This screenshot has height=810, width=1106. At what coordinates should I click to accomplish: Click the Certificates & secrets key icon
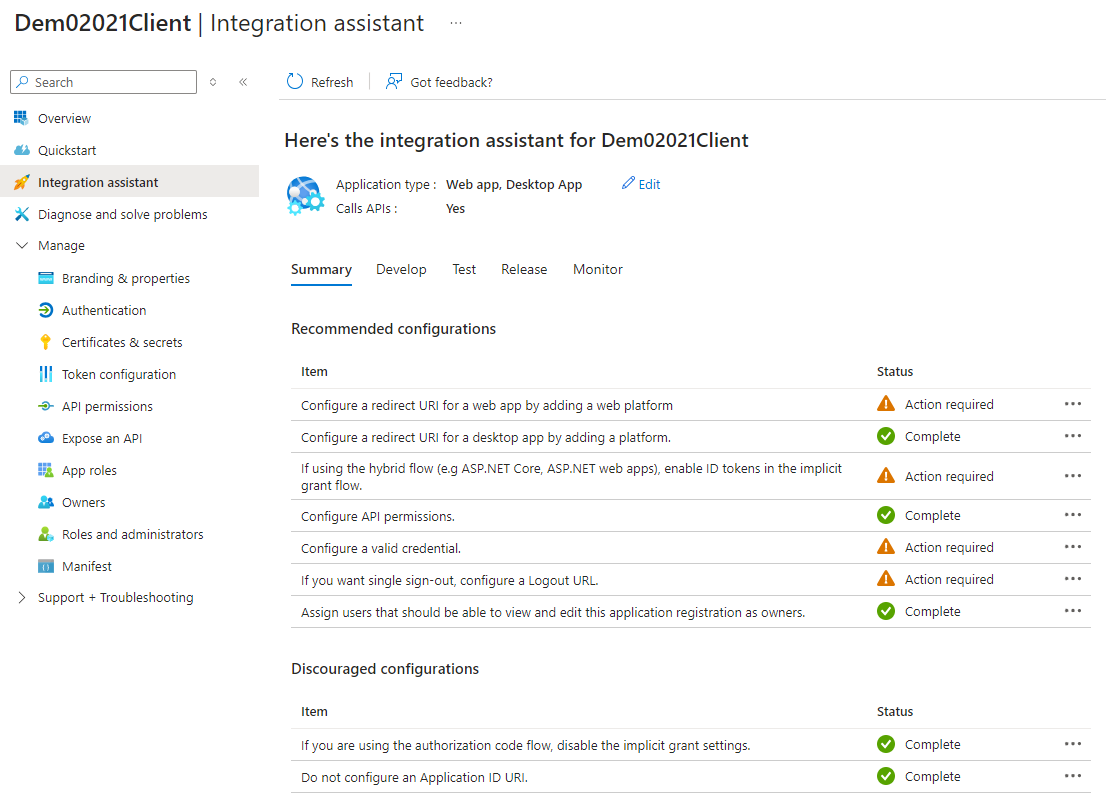coord(46,342)
